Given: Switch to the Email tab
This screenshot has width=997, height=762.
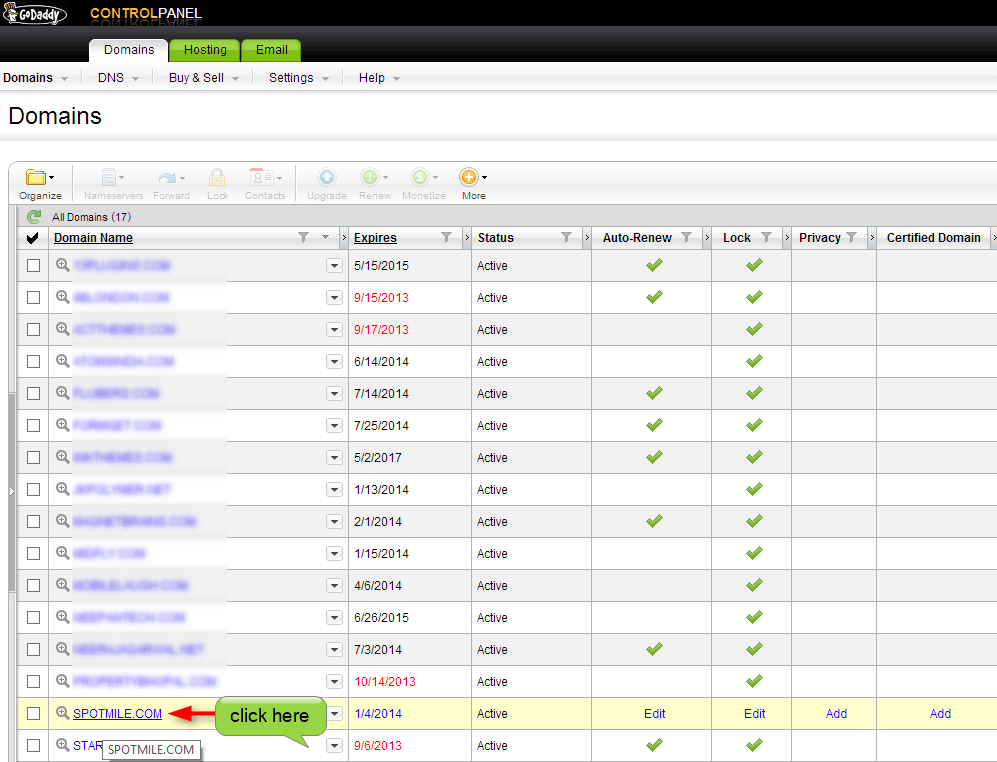Looking at the screenshot, I should tap(272, 50).
